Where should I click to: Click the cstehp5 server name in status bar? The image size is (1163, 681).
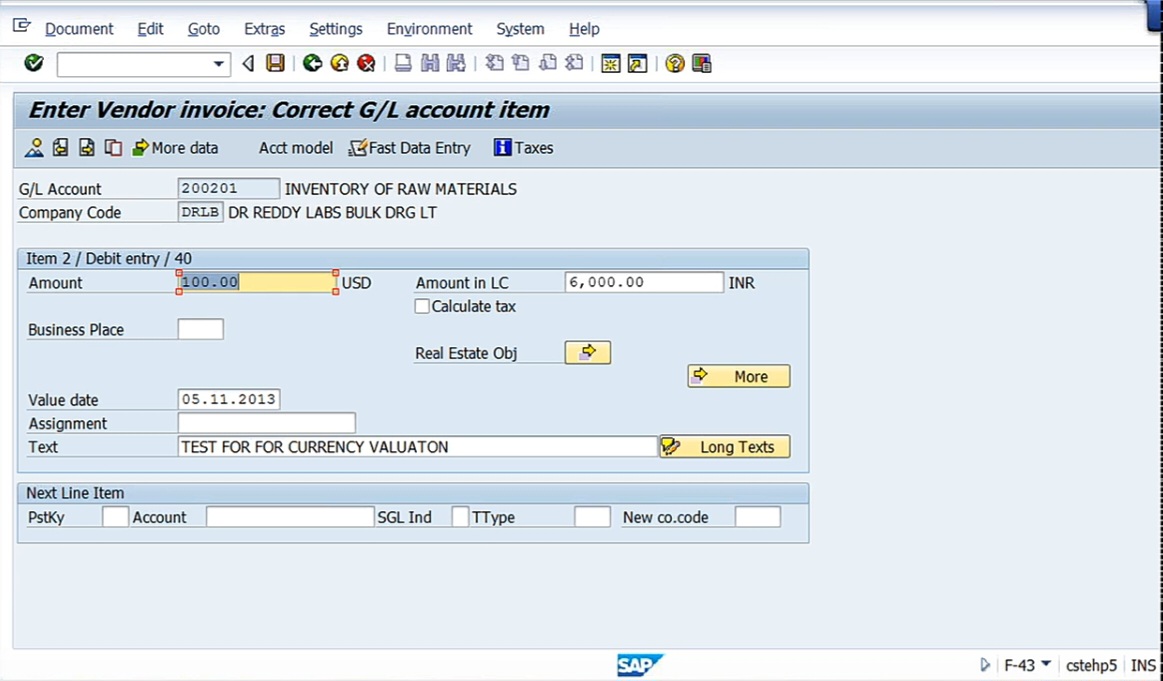tap(1091, 665)
